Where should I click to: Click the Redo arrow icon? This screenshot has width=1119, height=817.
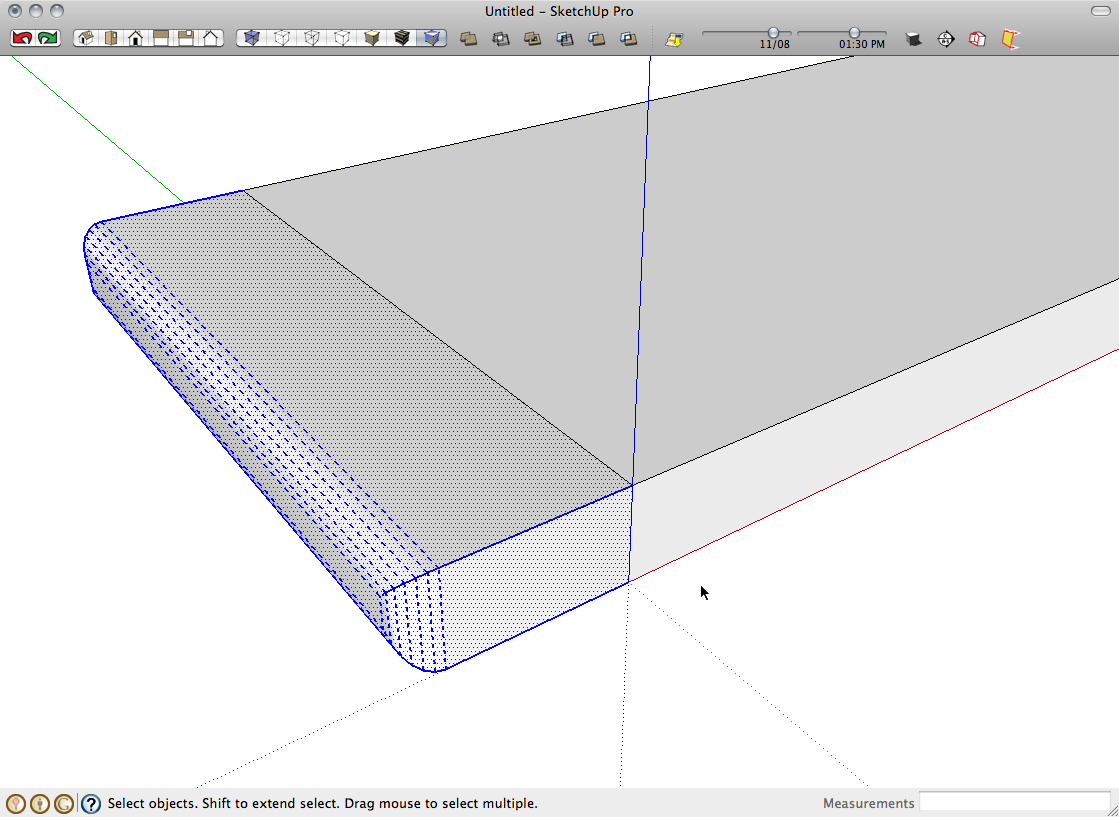click(48, 39)
